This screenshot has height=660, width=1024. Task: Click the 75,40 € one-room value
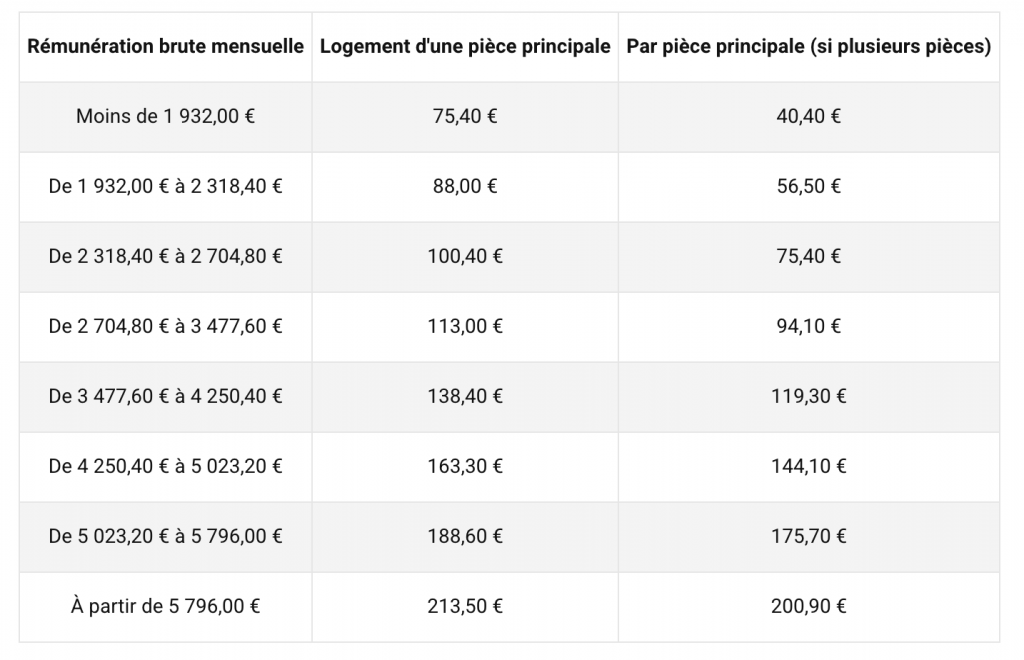tap(464, 116)
